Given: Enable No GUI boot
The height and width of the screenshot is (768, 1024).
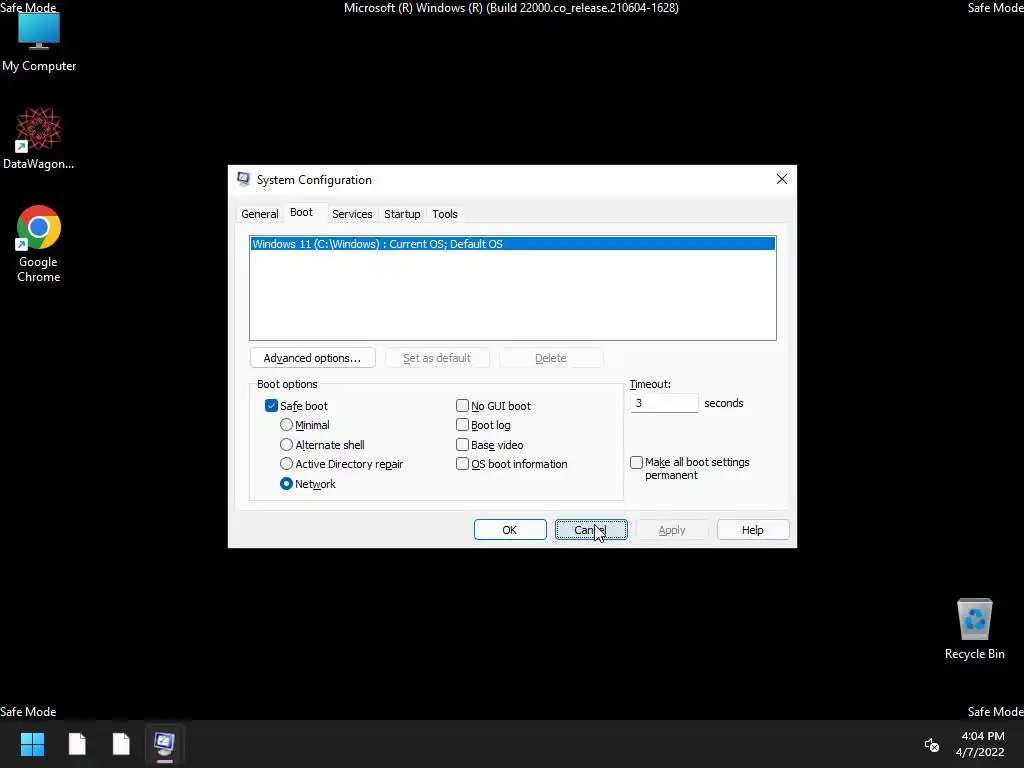Looking at the screenshot, I should pos(462,406).
